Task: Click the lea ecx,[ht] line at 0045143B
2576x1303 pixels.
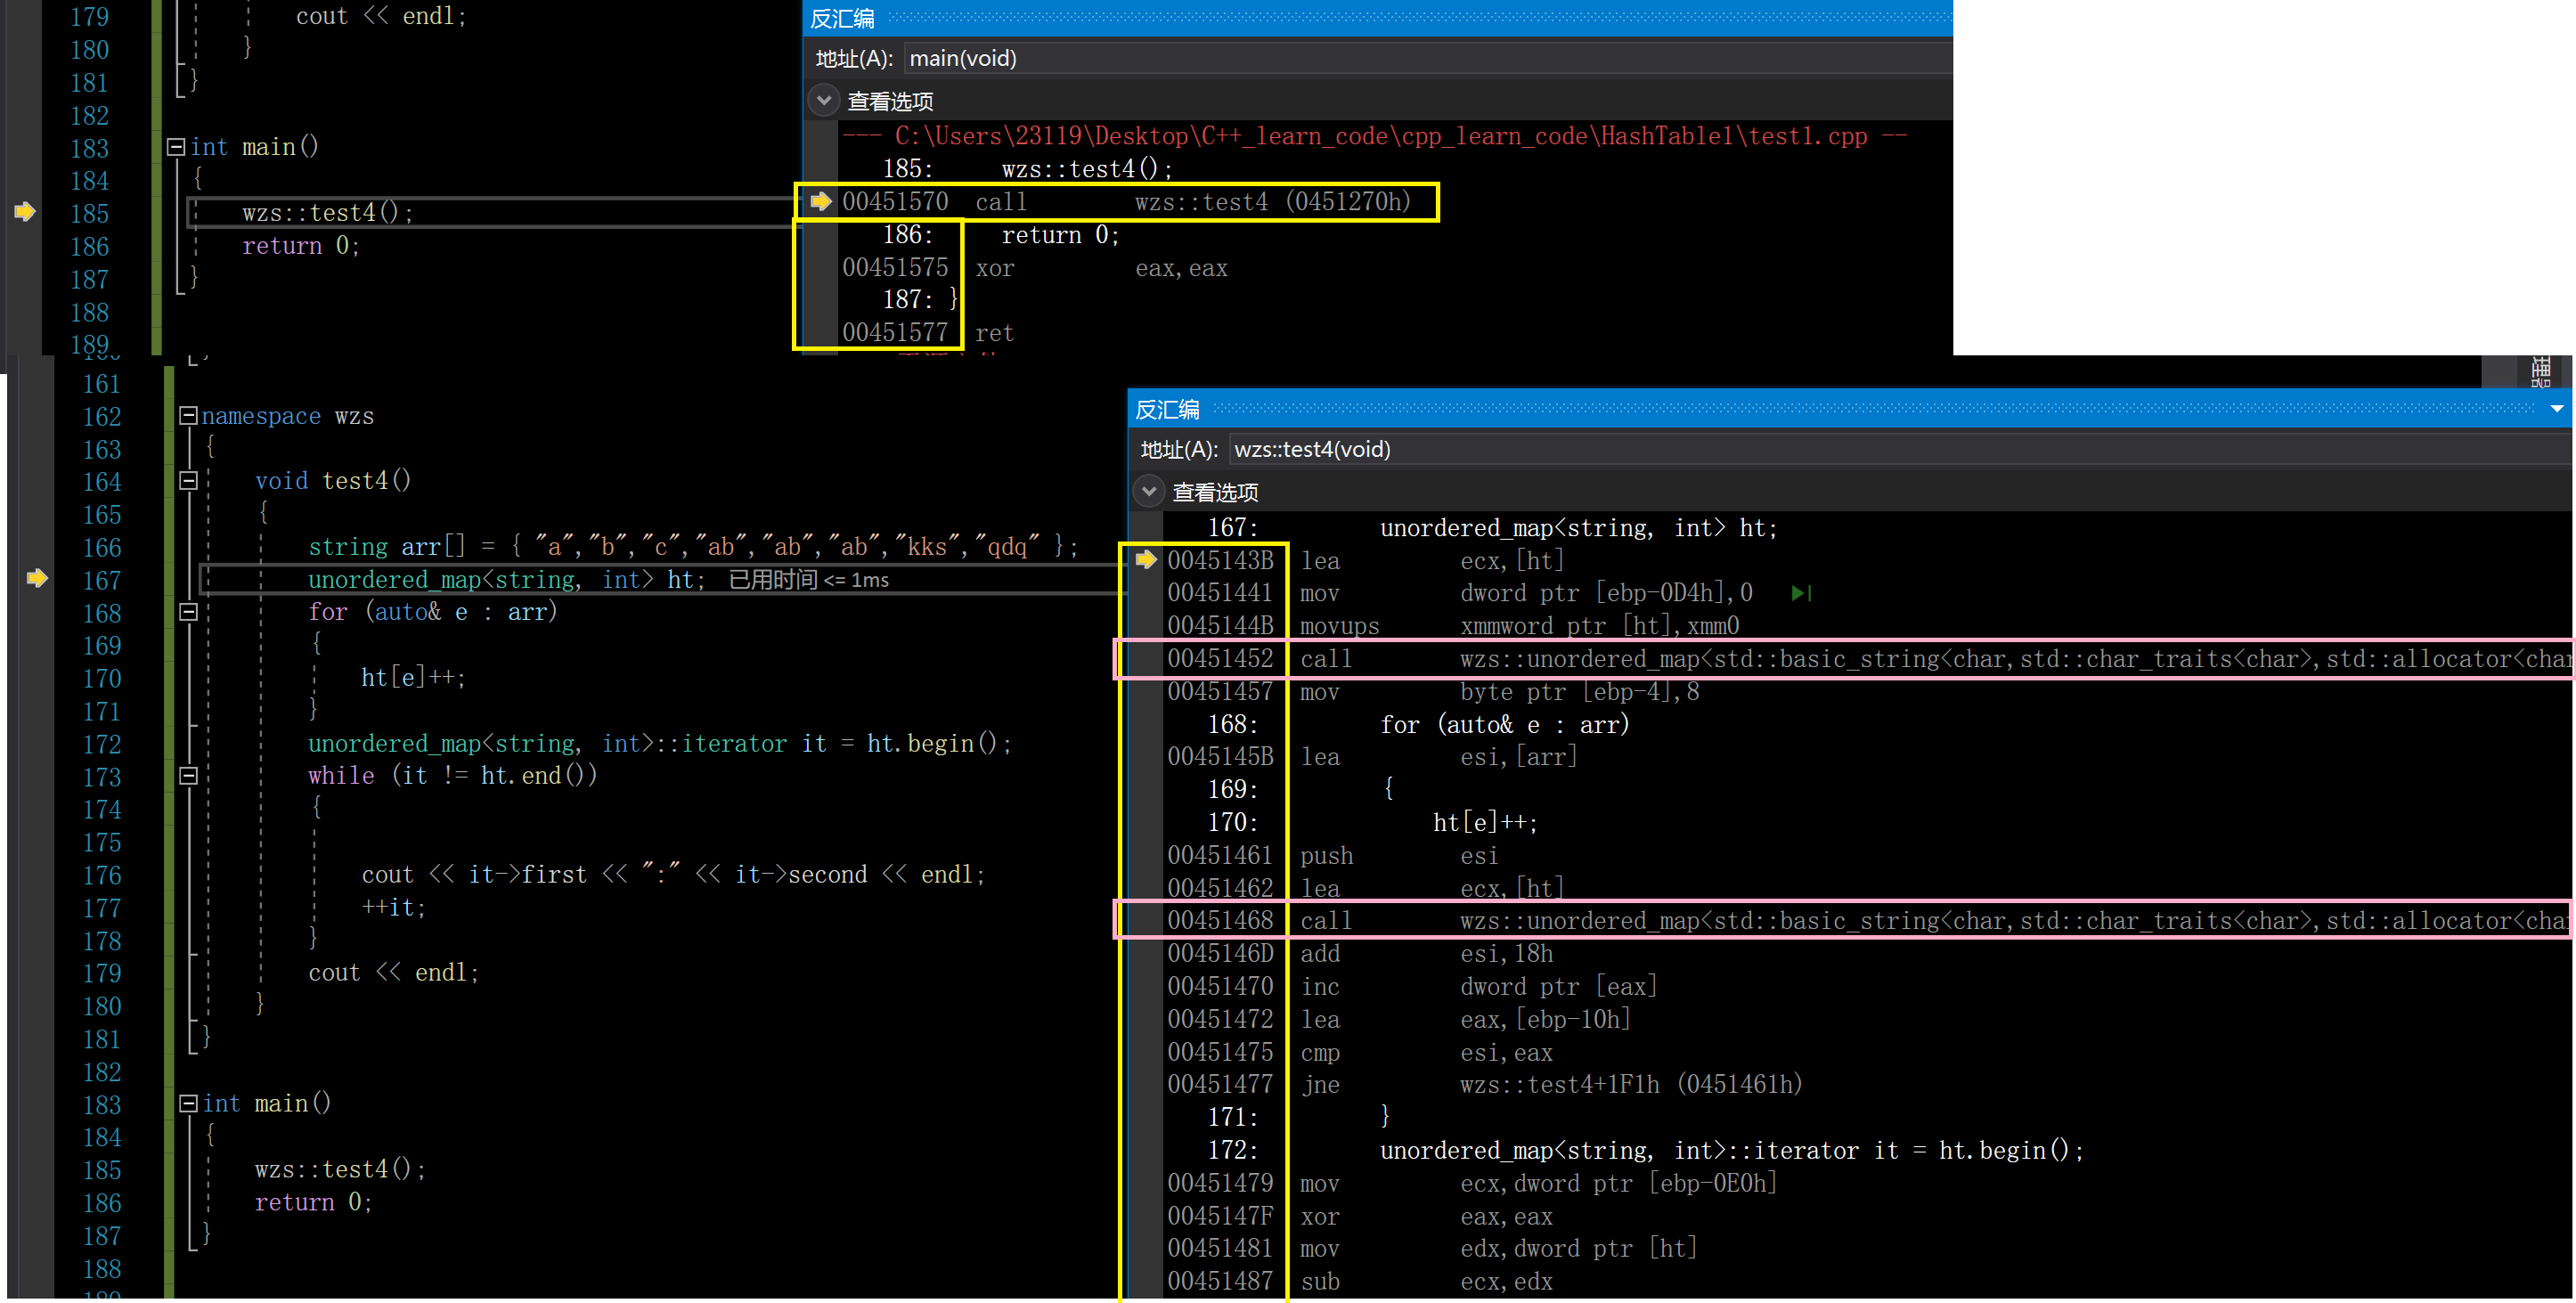Action: pos(1365,560)
